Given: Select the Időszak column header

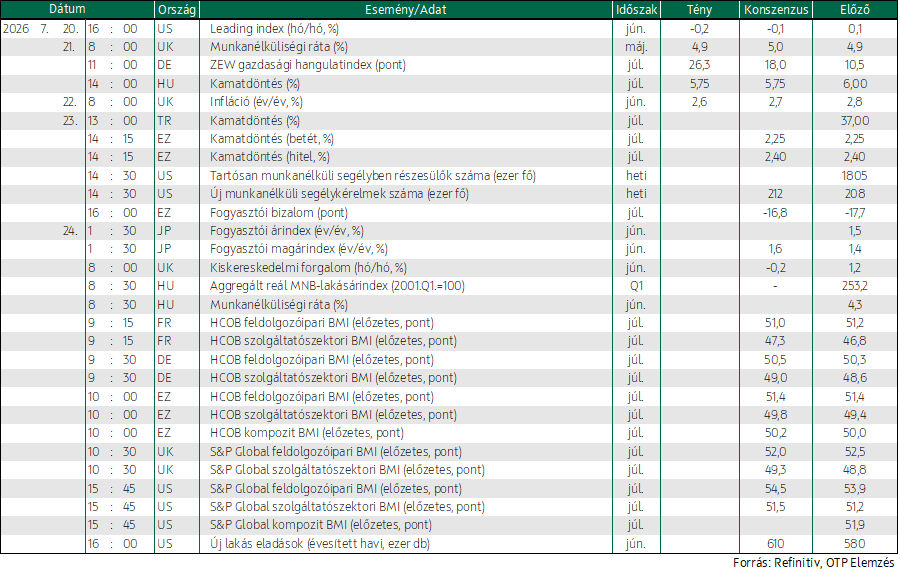Looking at the screenshot, I should click(637, 10).
